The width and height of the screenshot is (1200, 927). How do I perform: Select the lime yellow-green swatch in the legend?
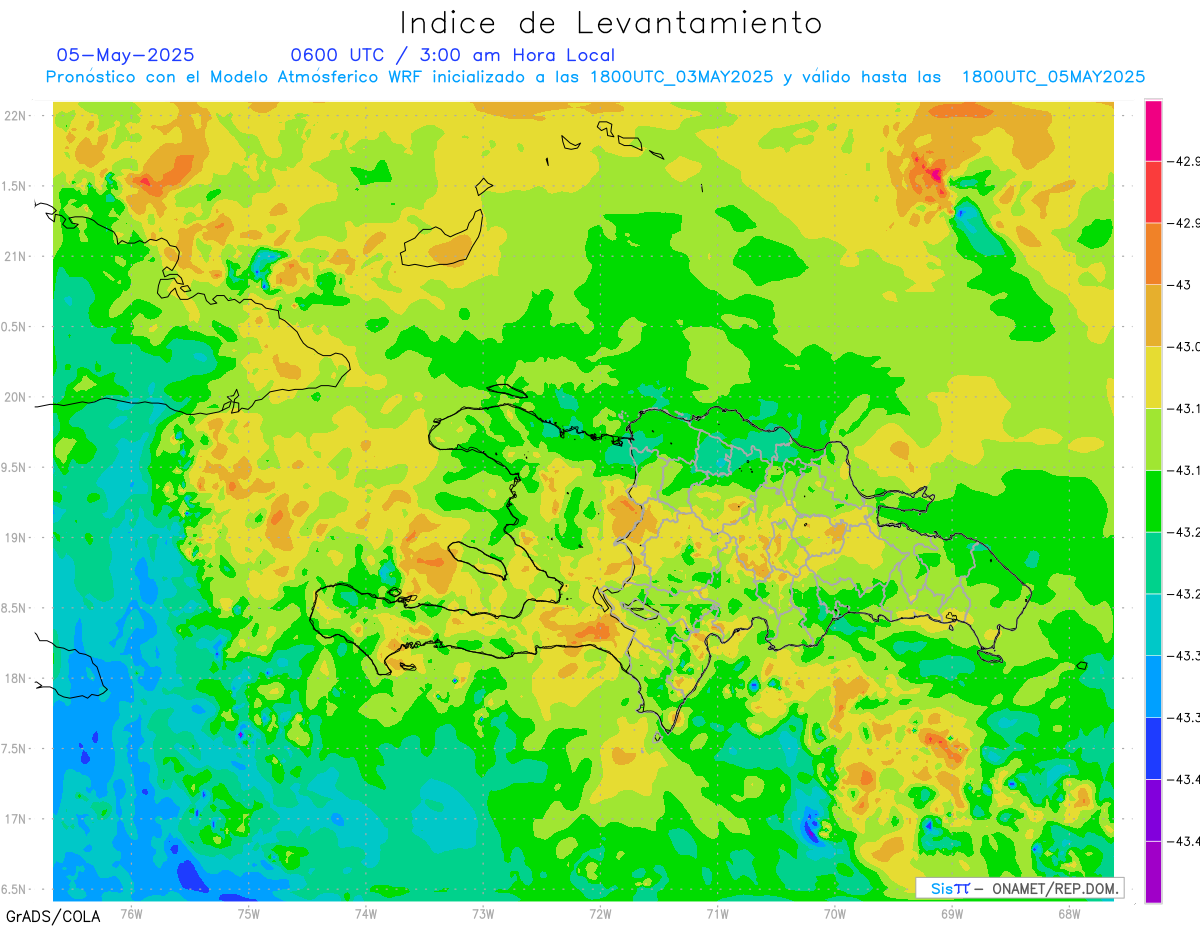1153,439
